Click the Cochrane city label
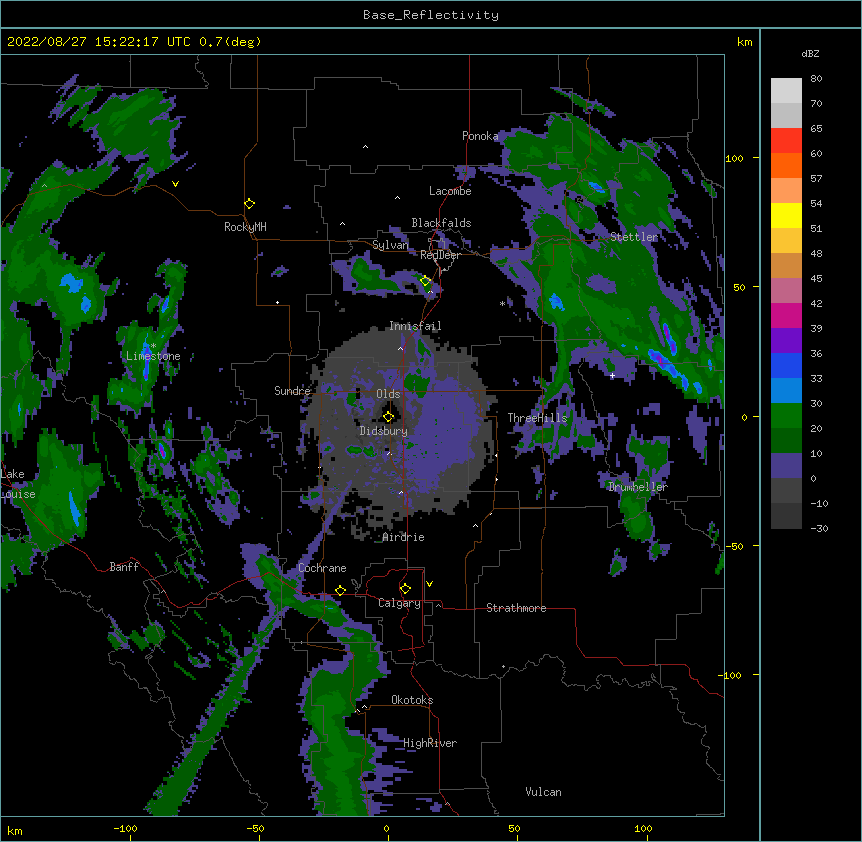862x842 pixels. tap(322, 568)
